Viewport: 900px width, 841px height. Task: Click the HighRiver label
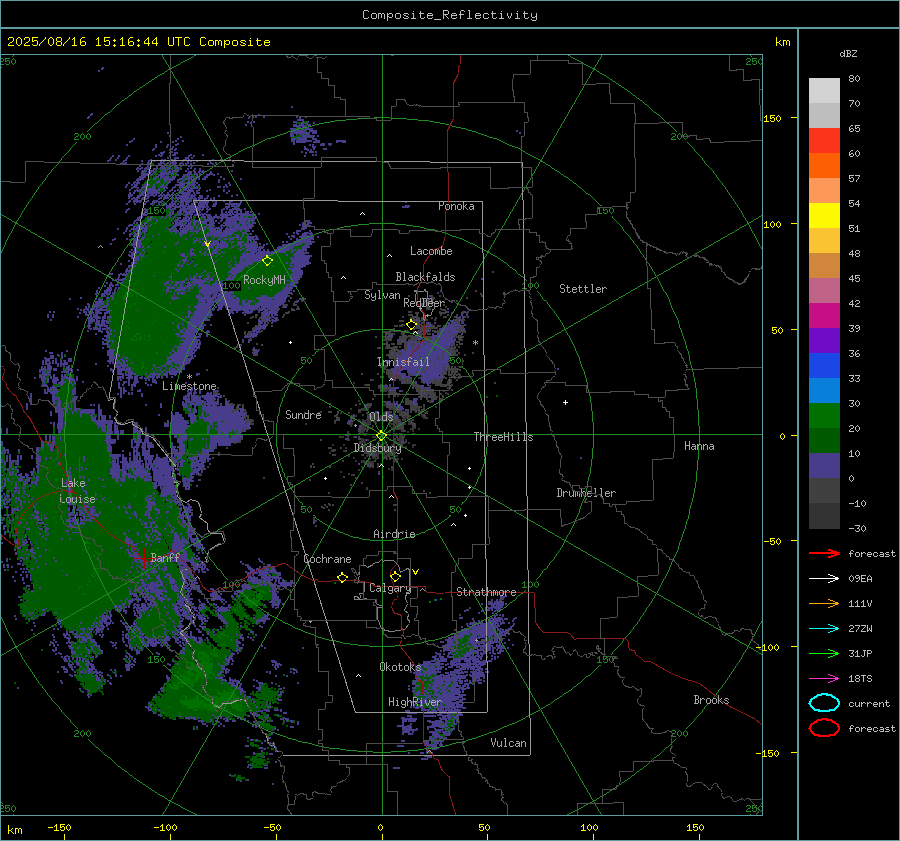[414, 702]
